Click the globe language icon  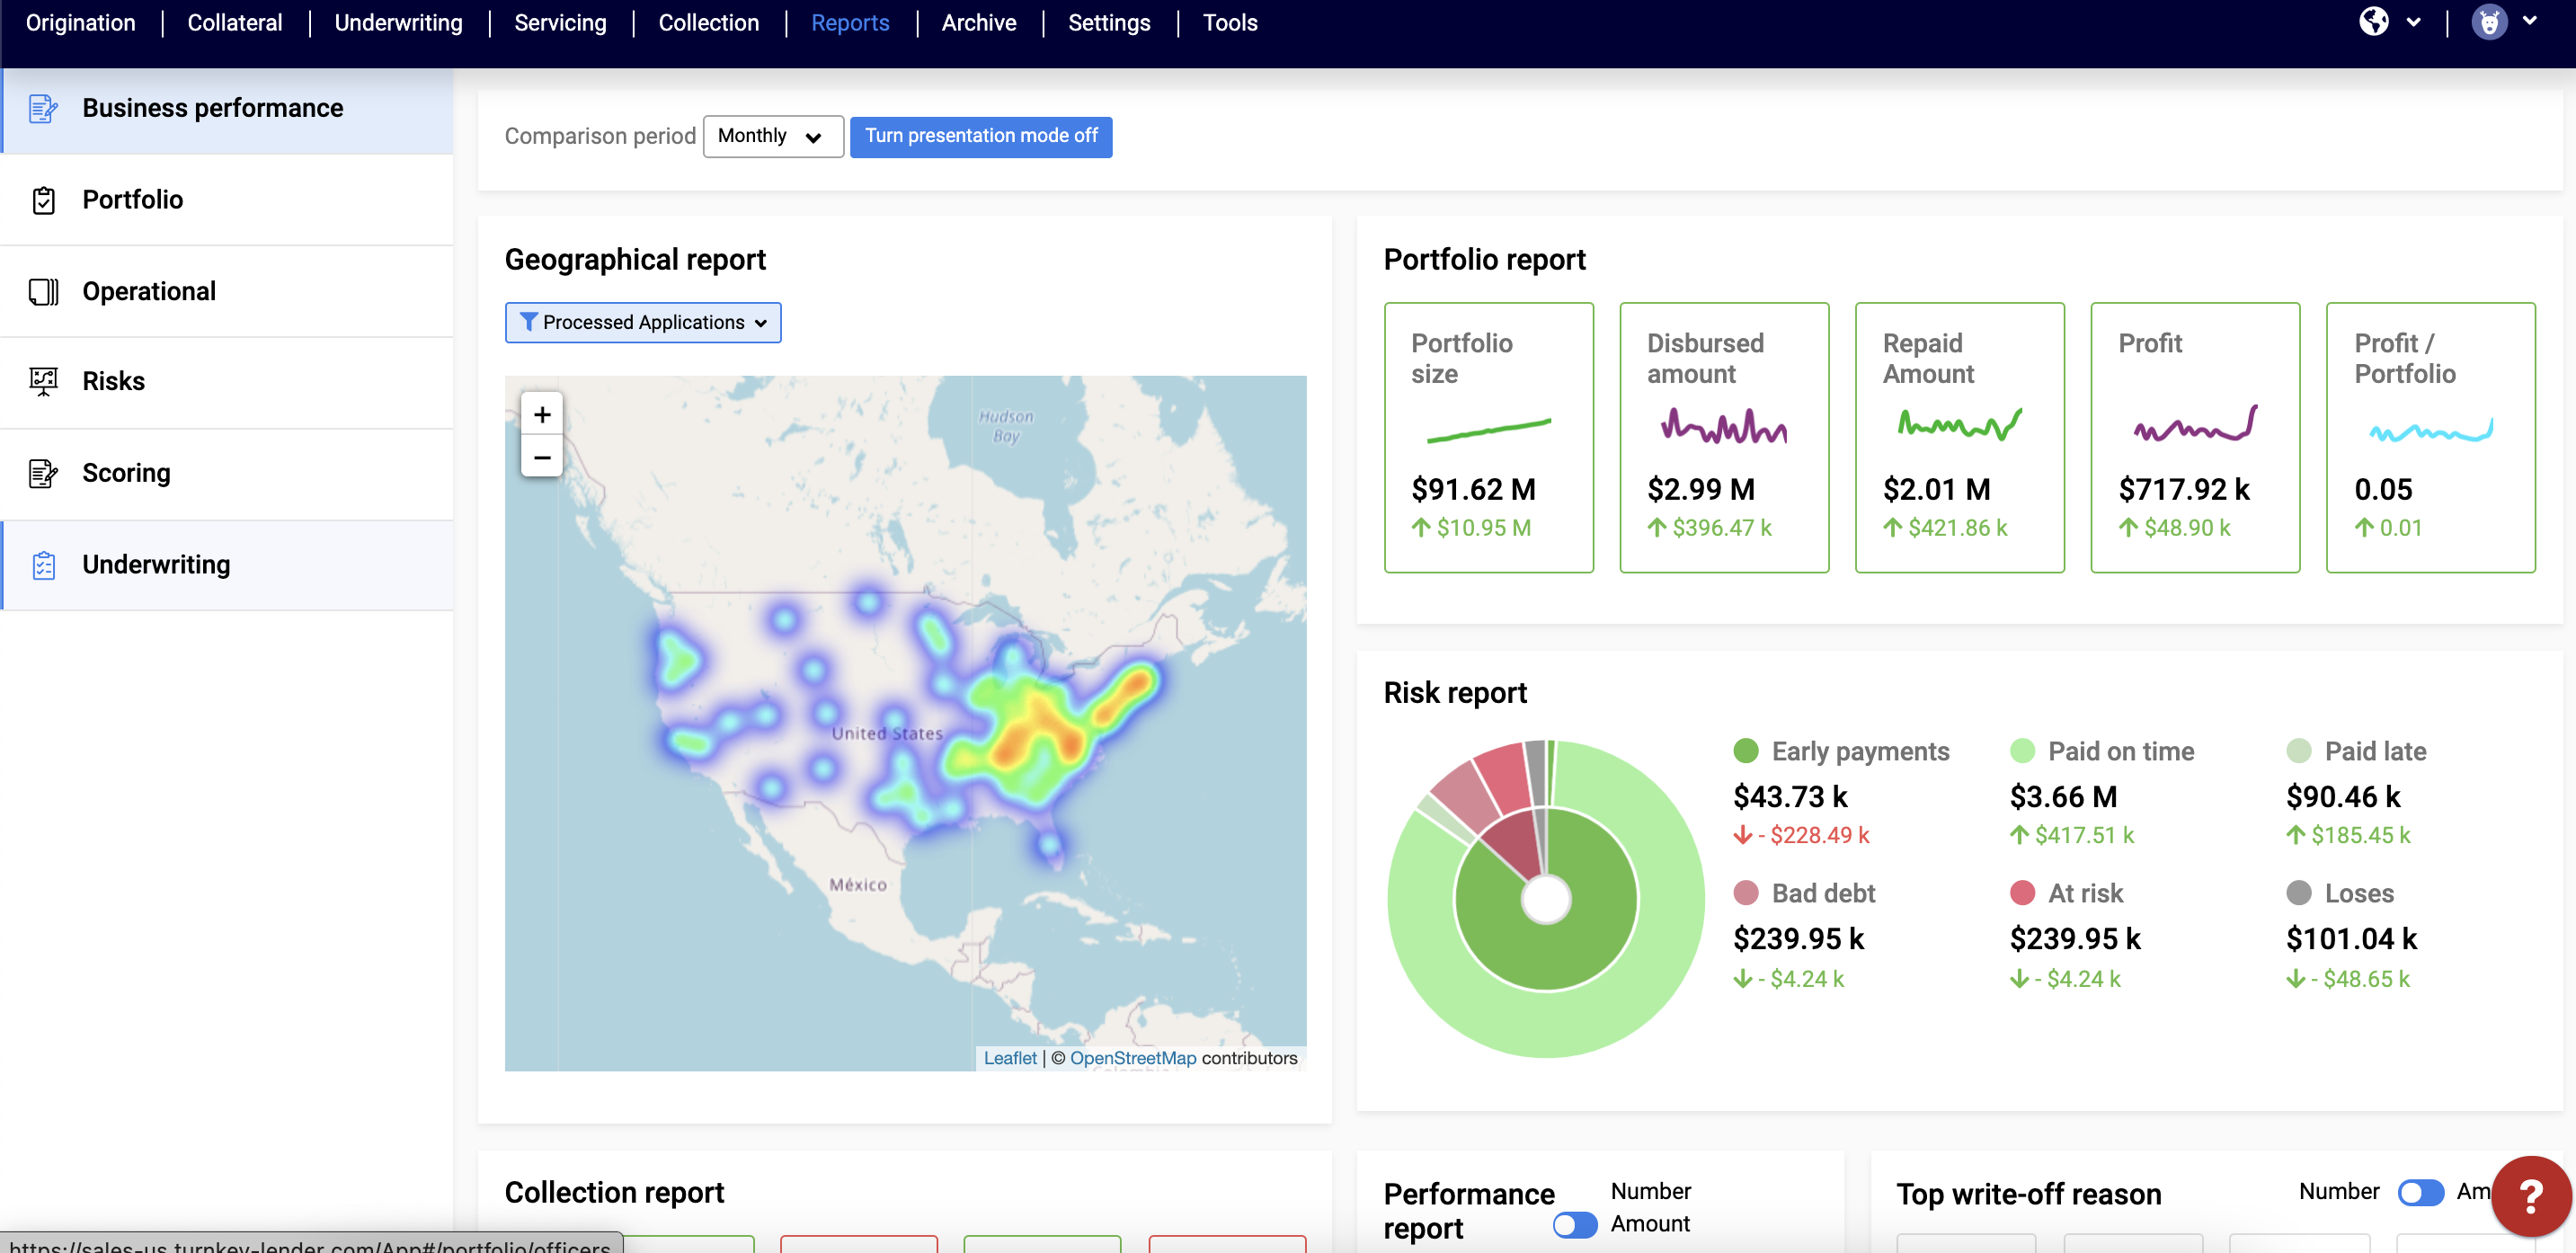2373,21
